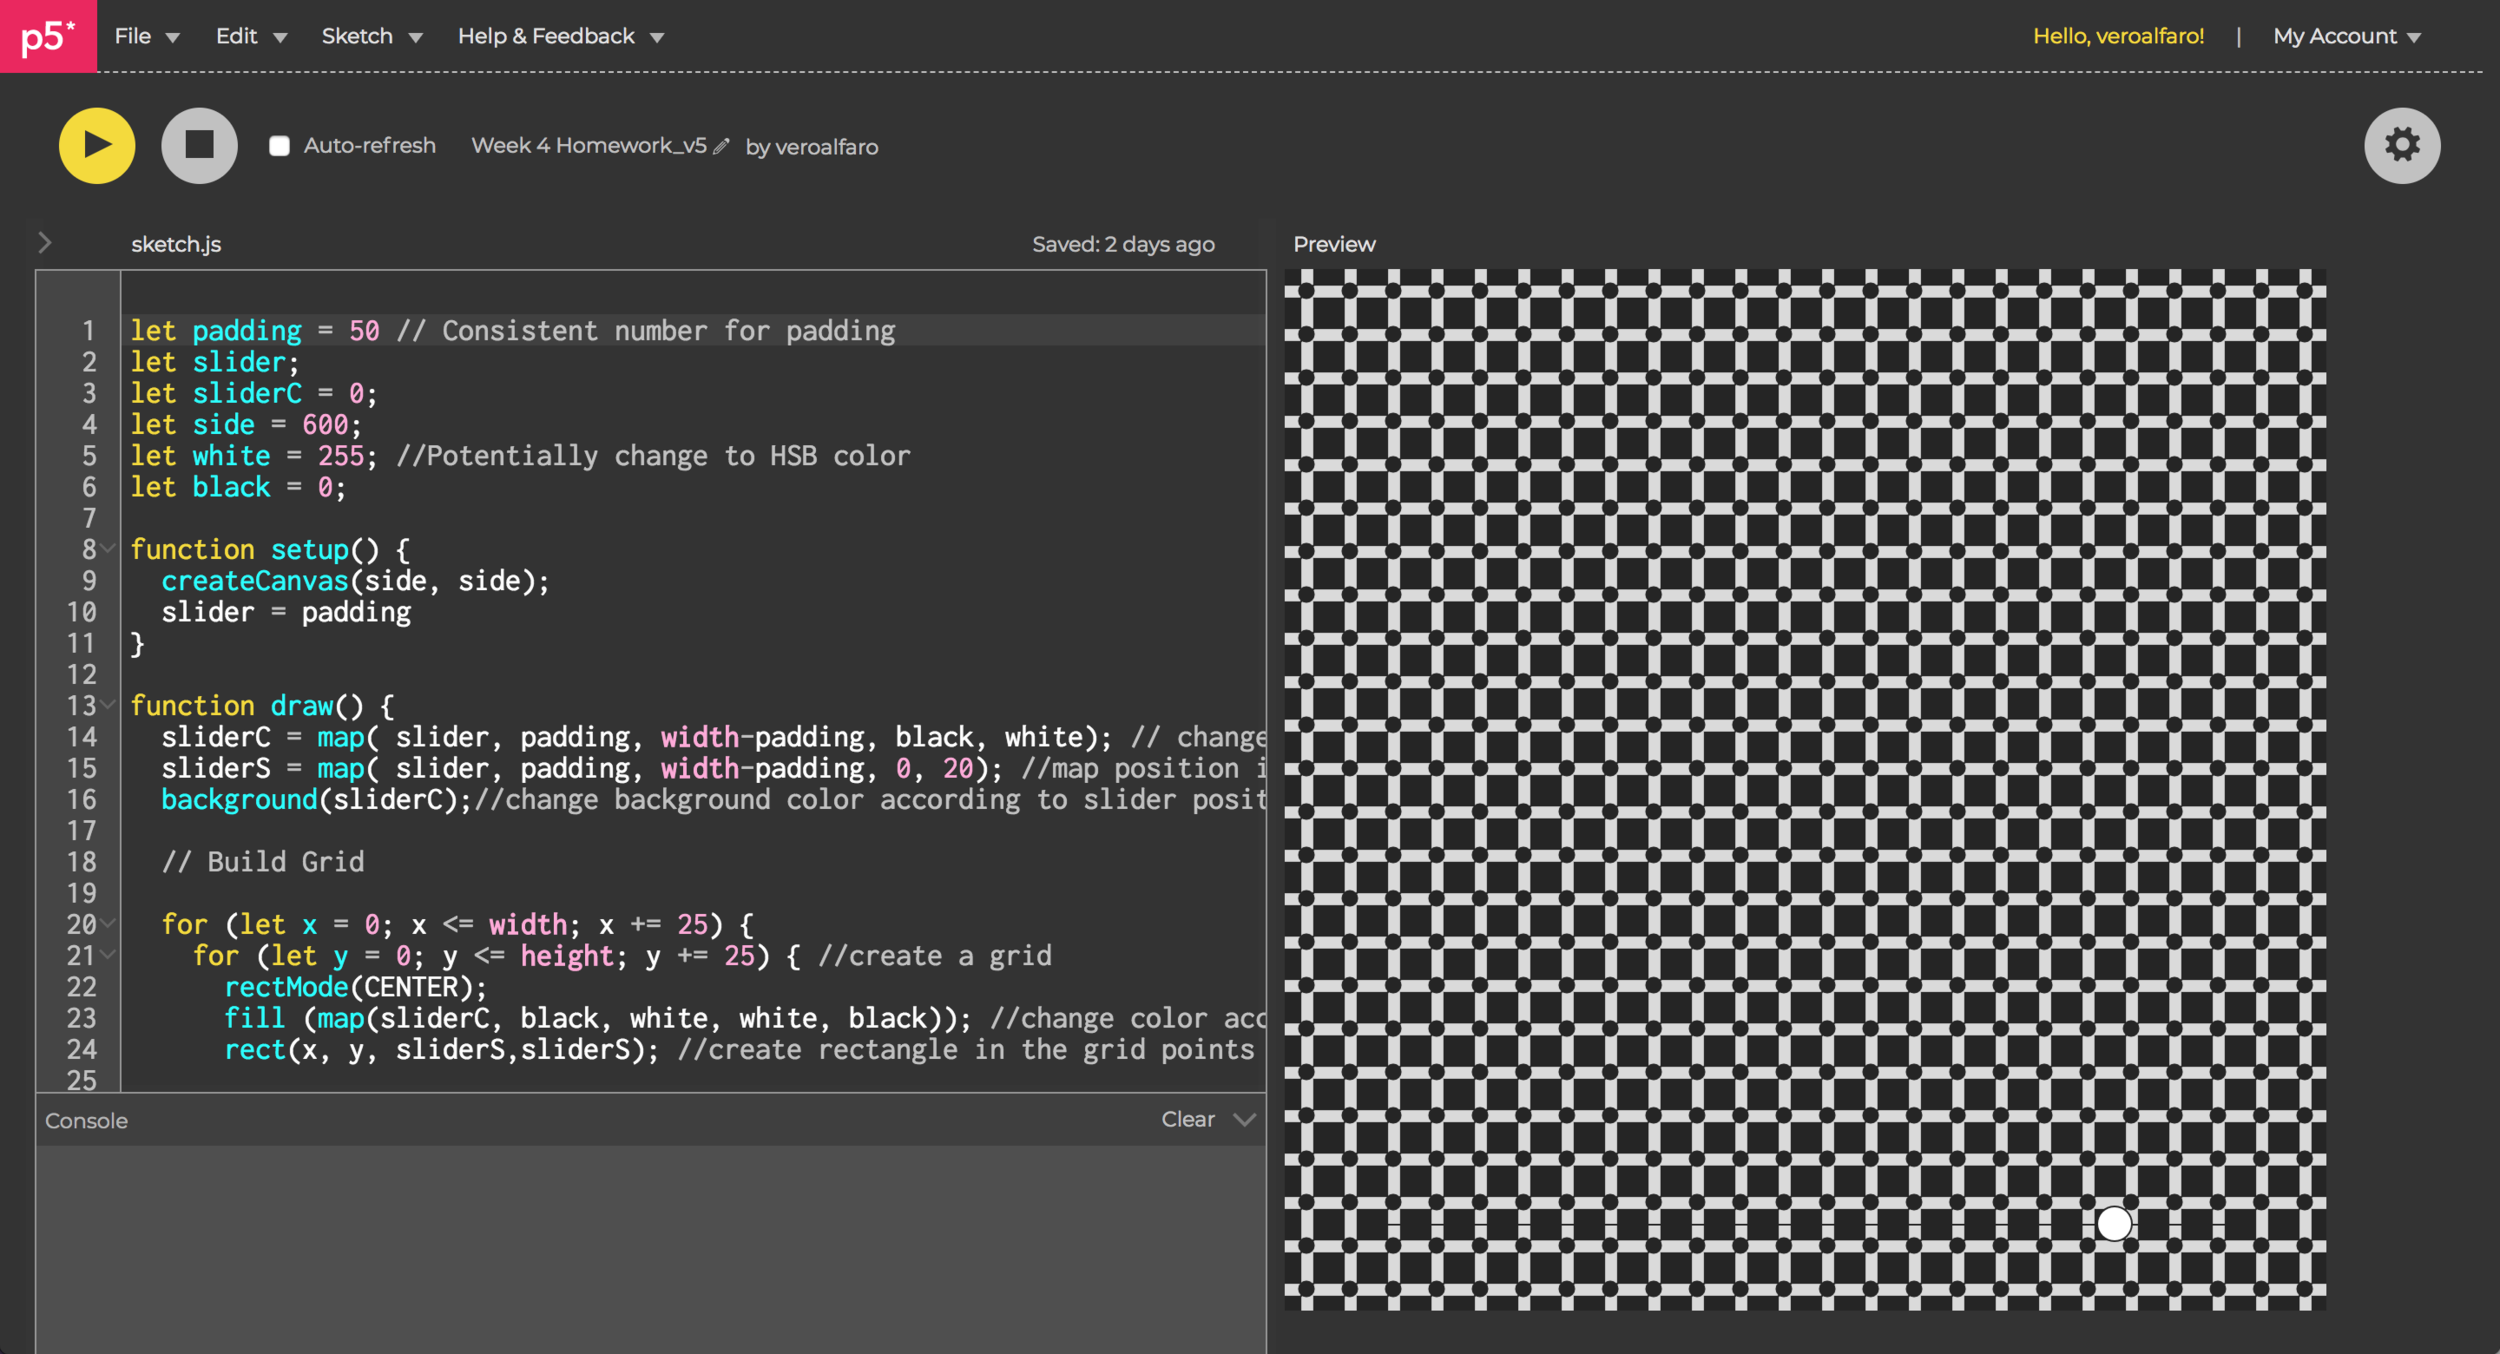Expand the file sidebar arrow
The width and height of the screenshot is (2500, 1354).
[44, 243]
